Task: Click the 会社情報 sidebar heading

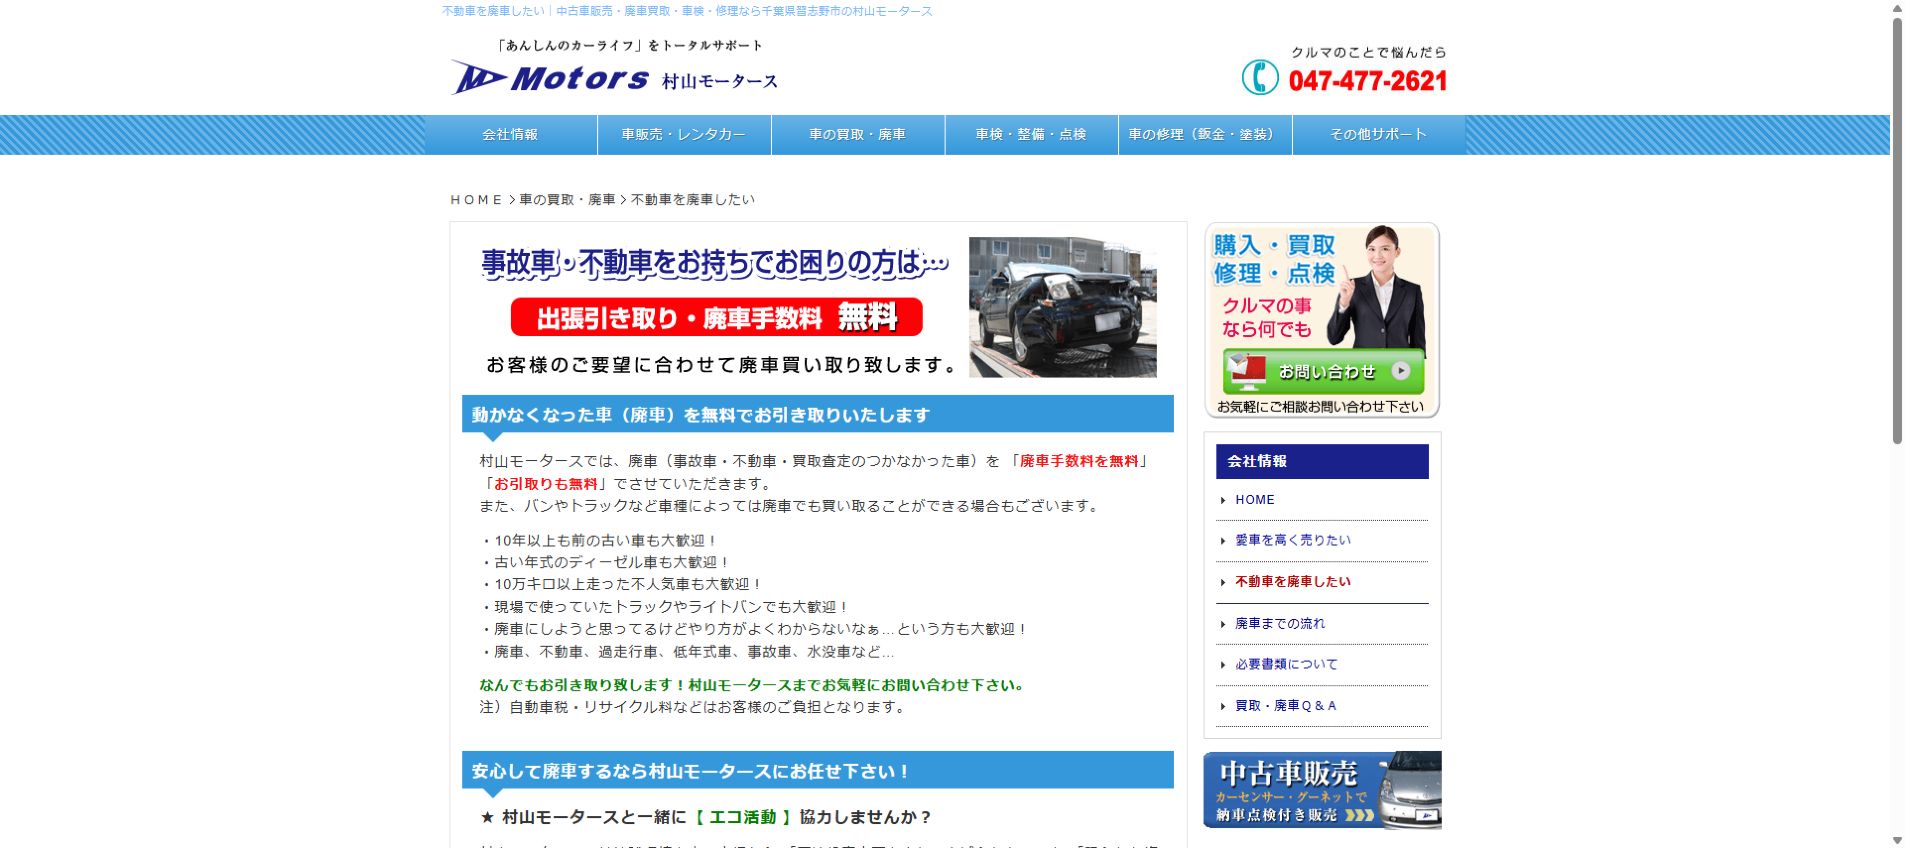Action: [x=1322, y=461]
